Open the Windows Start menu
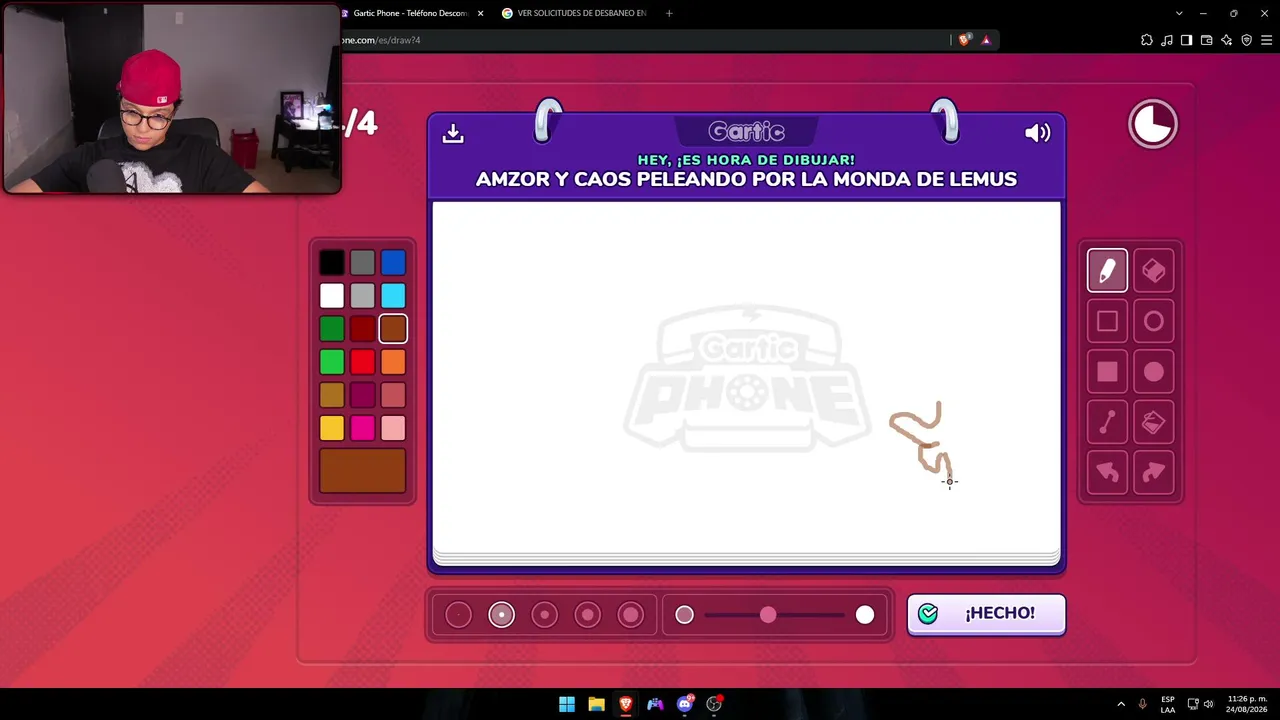 [x=567, y=704]
